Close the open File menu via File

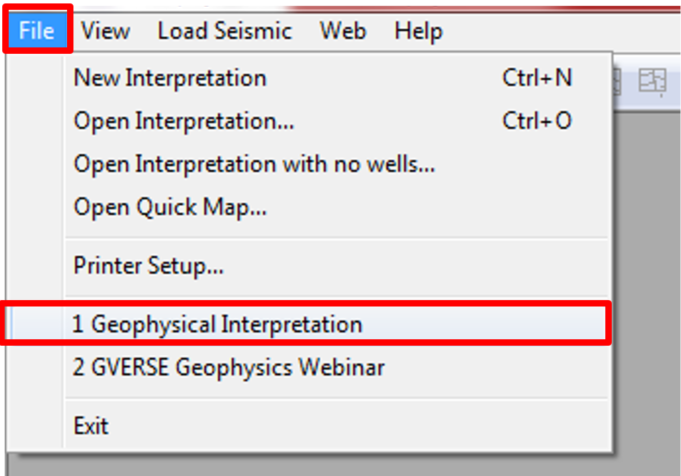[36, 31]
